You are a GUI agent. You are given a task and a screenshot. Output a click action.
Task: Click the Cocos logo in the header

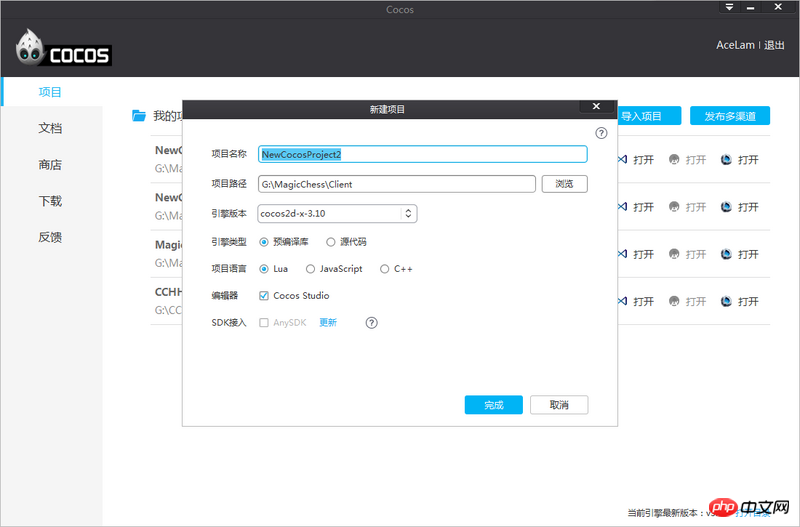[63, 47]
